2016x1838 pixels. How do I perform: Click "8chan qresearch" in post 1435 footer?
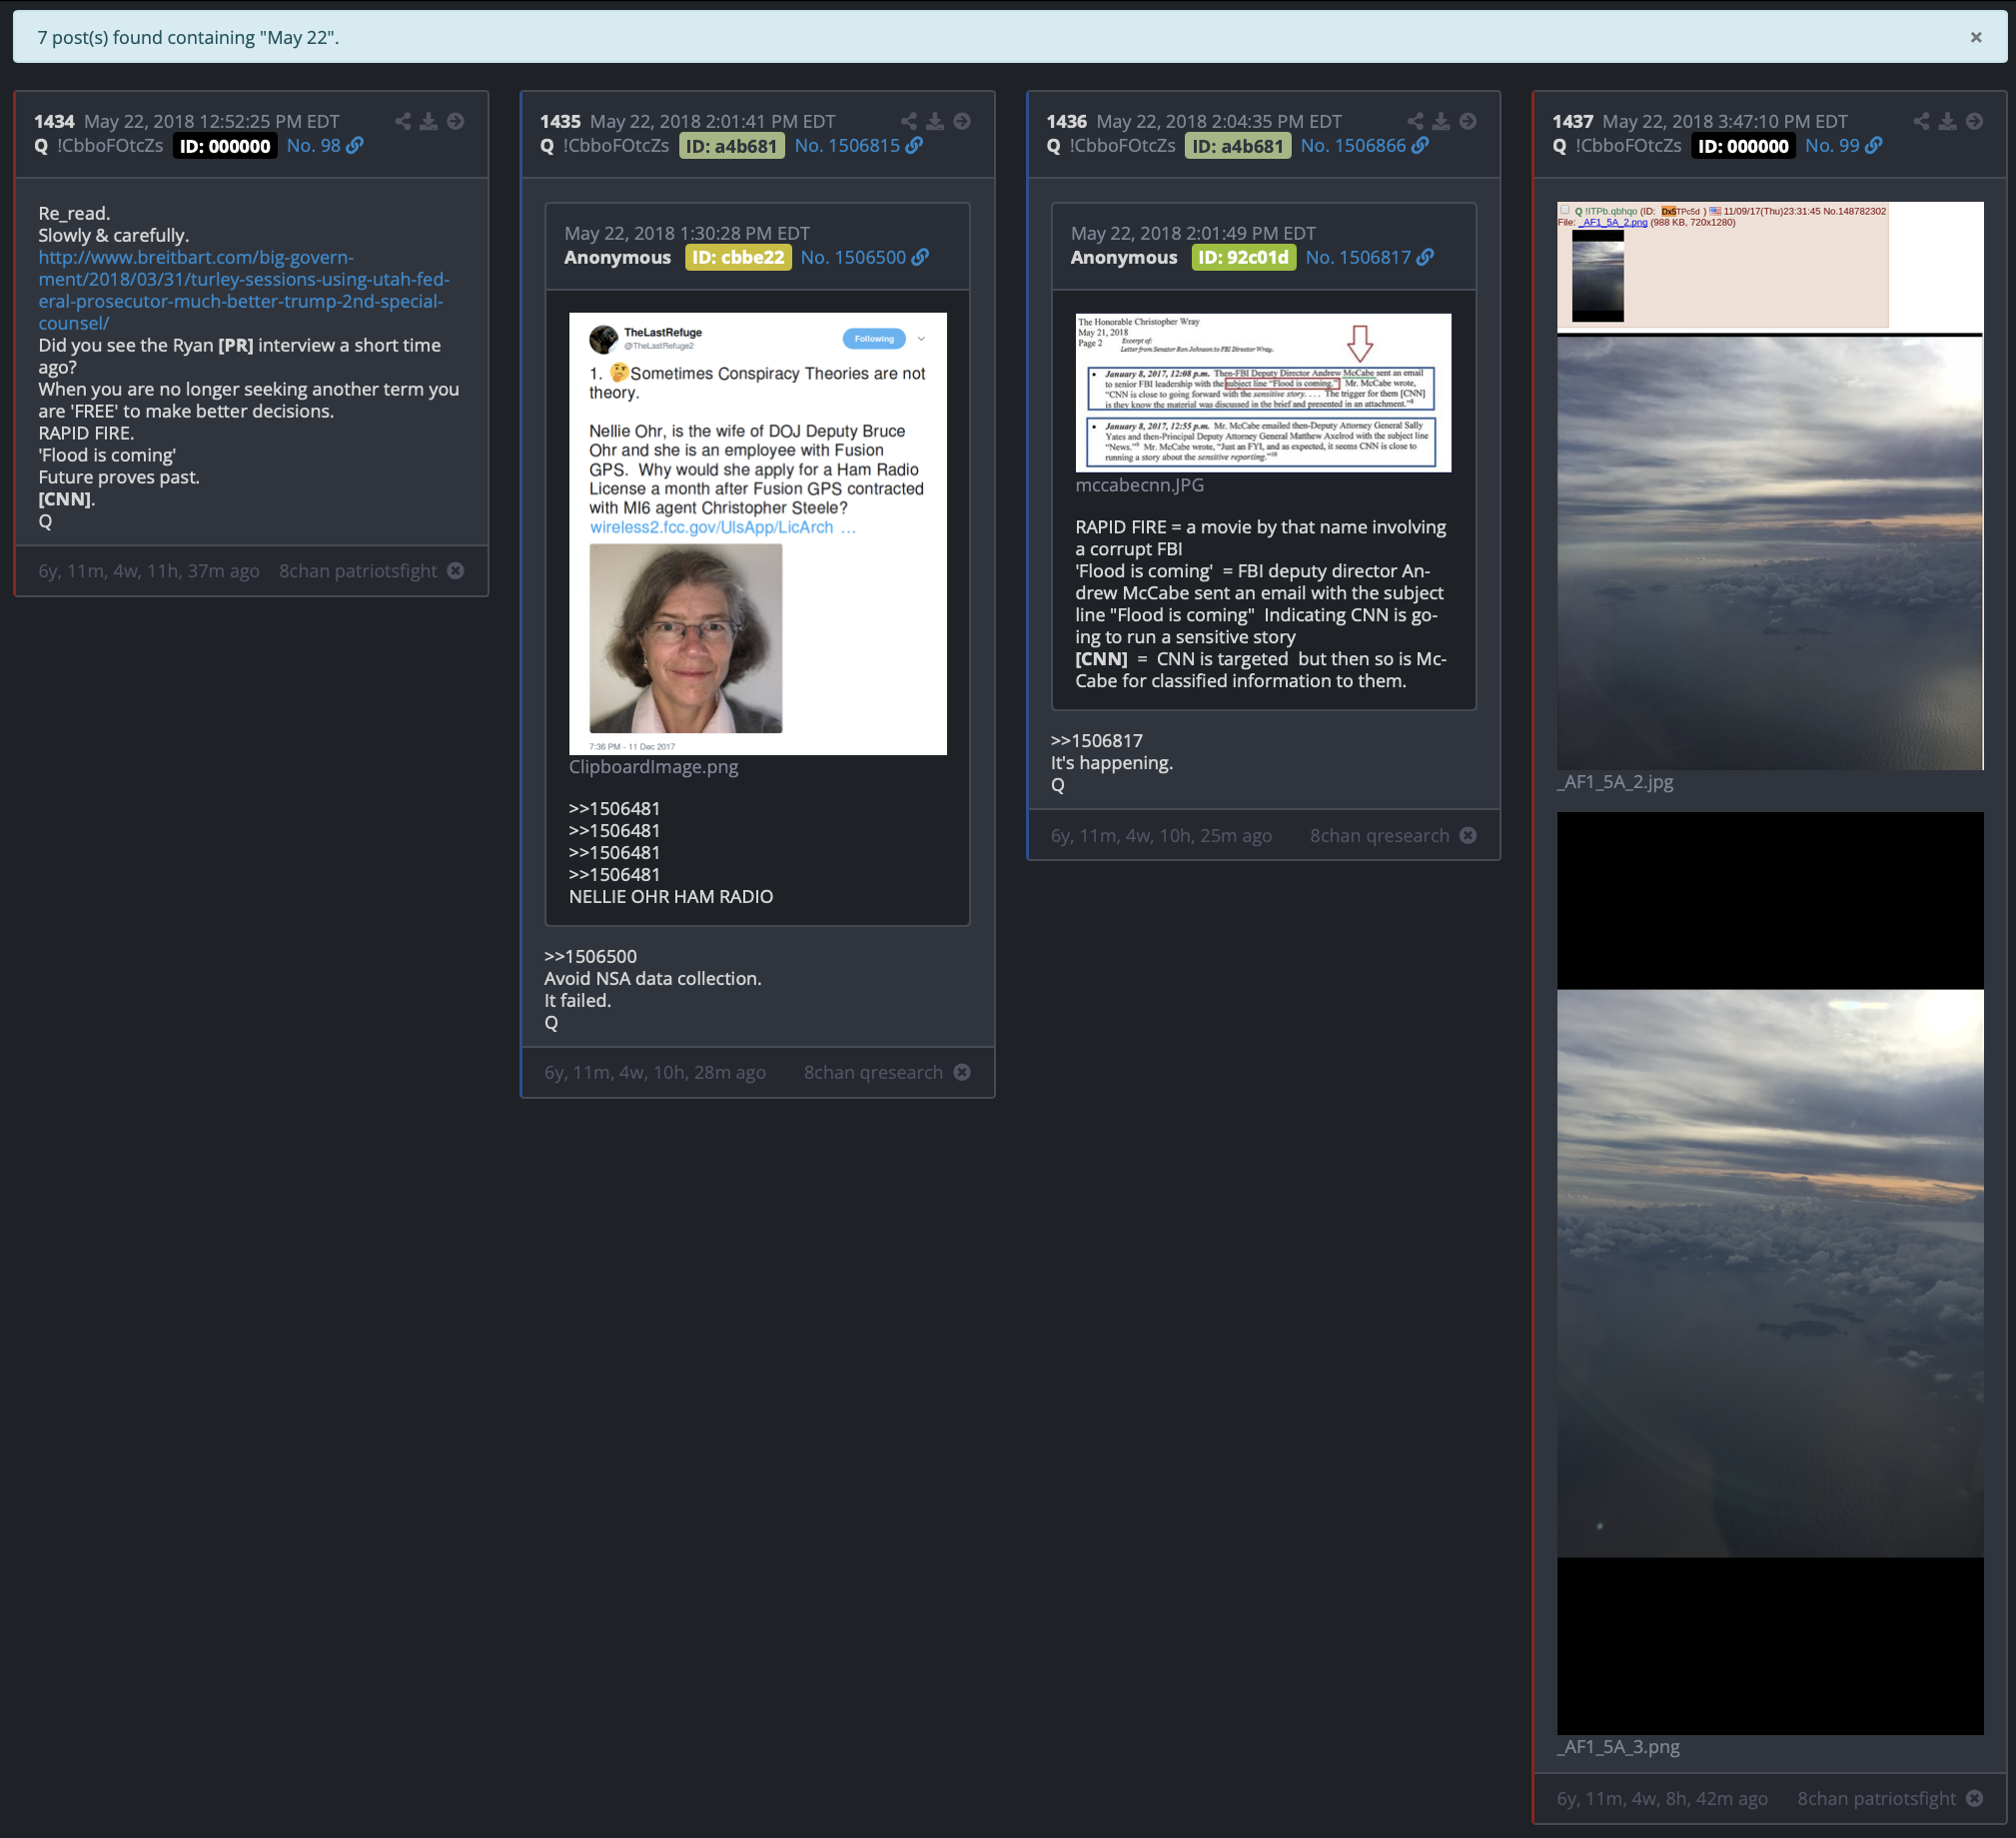[x=873, y=1072]
